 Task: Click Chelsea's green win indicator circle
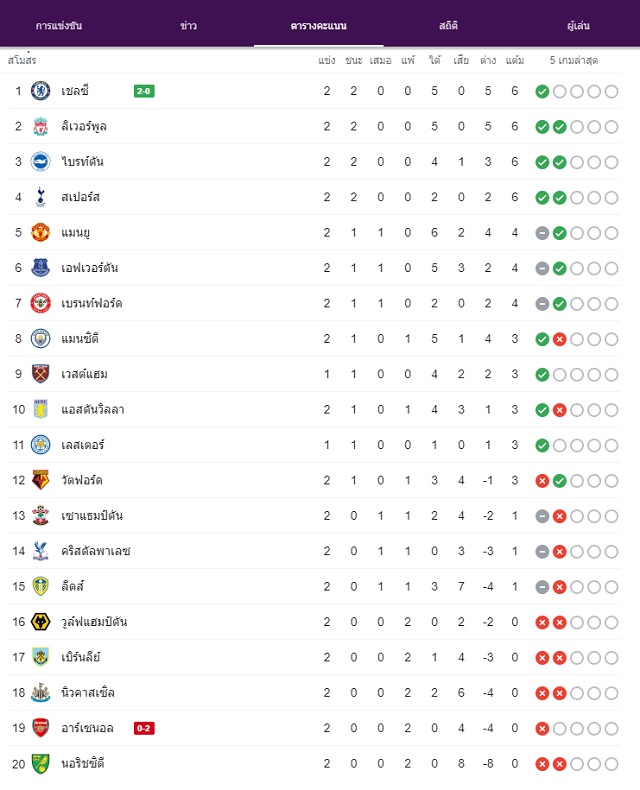(542, 91)
